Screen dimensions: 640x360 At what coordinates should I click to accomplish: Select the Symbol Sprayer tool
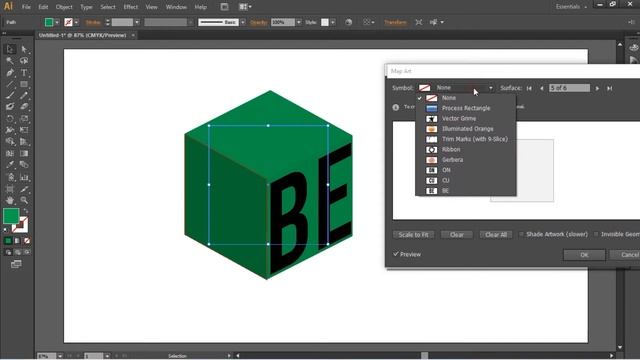[x=10, y=177]
